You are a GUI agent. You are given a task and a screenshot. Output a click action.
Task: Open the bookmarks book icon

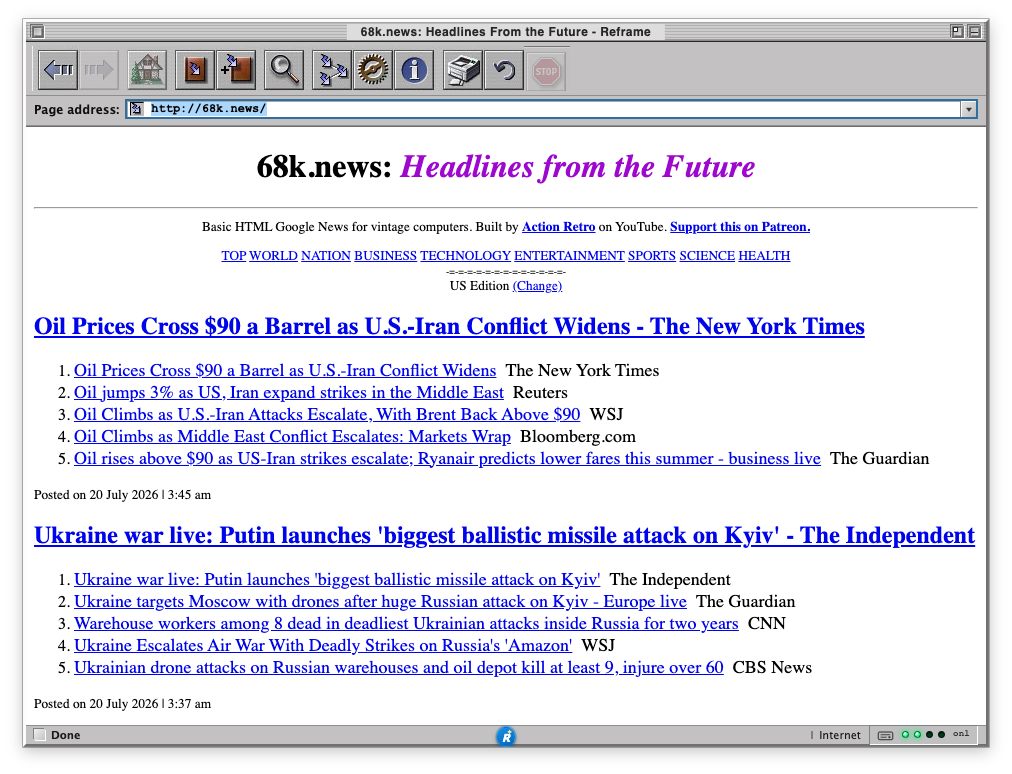tap(195, 70)
